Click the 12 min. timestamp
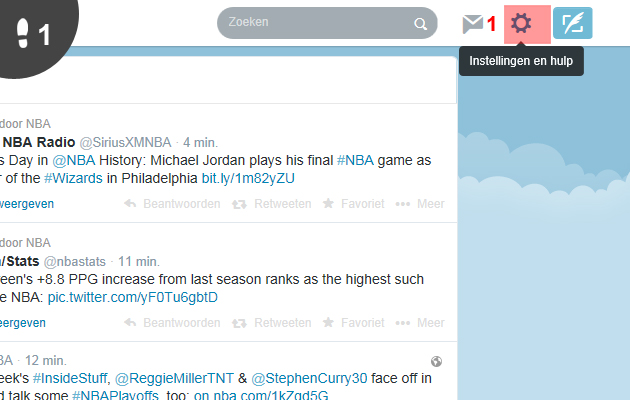The width and height of the screenshot is (630, 400). [x=46, y=361]
